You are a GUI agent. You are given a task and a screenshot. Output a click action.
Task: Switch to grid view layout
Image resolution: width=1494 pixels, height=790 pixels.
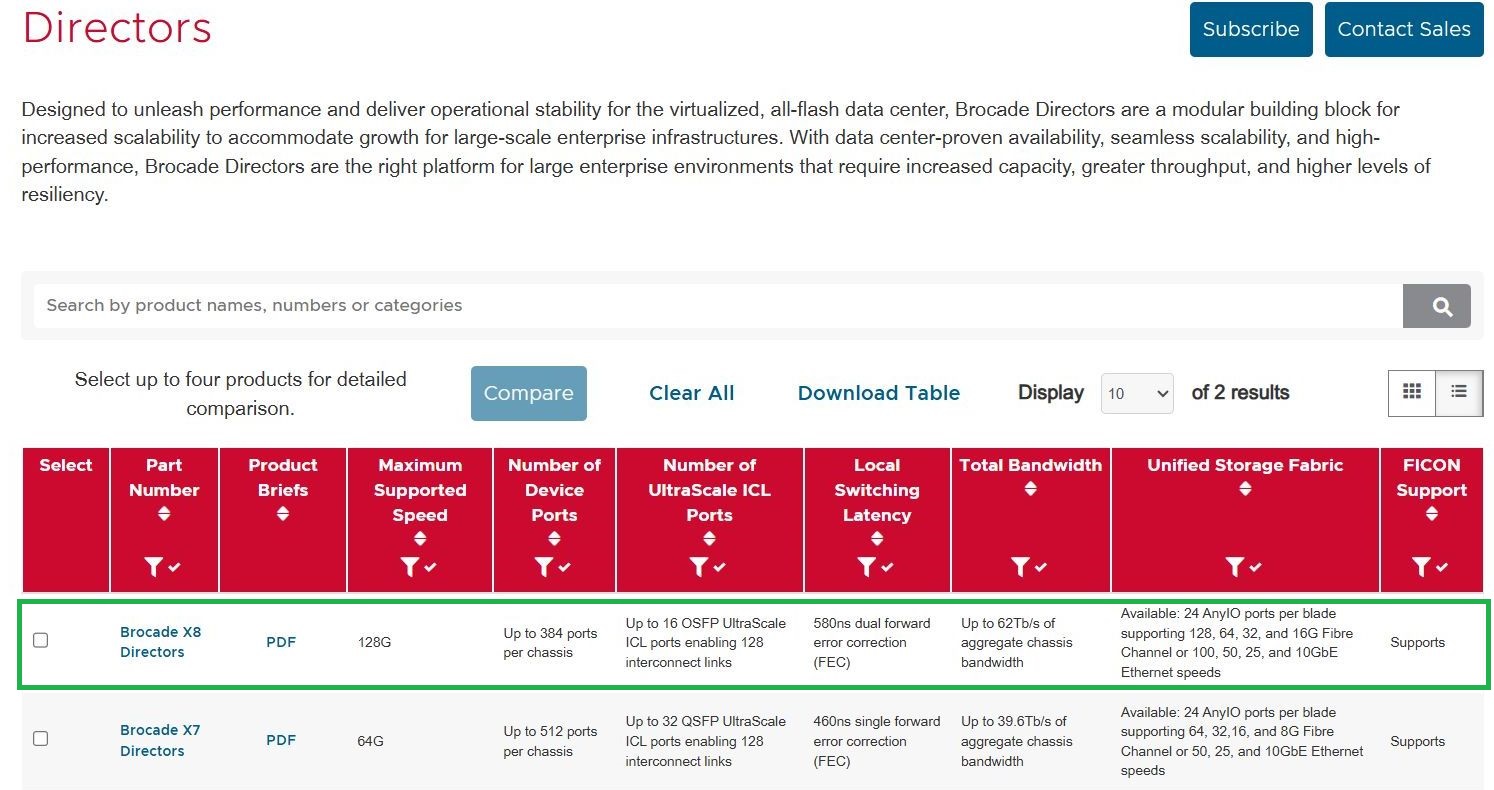pos(1412,392)
